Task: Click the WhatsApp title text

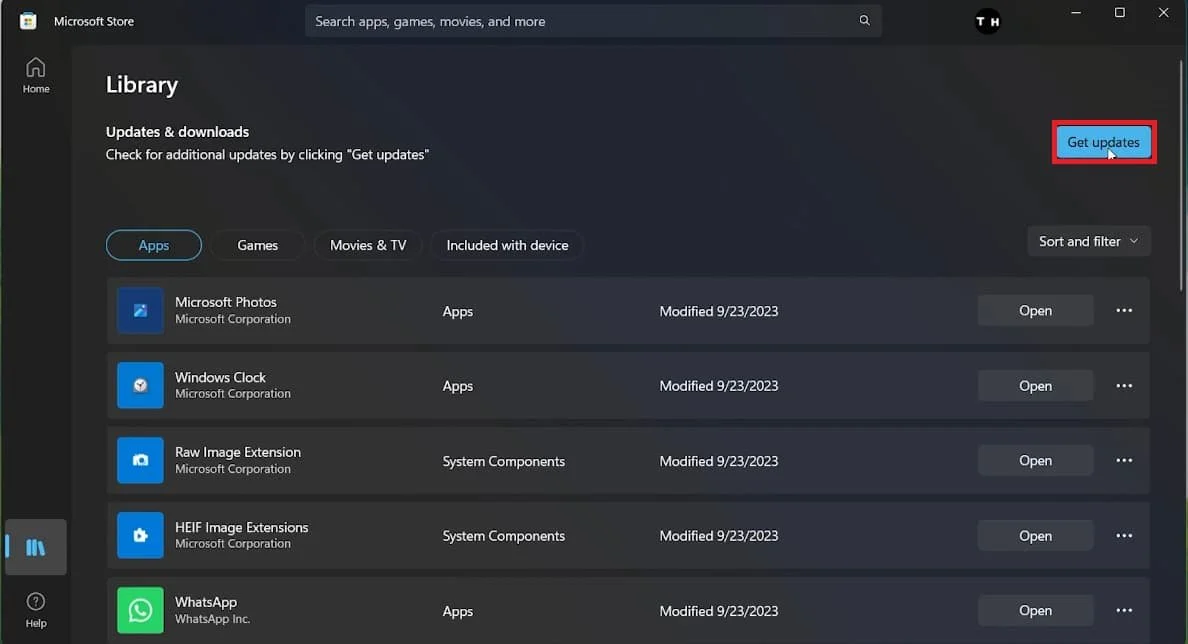Action: 206,602
